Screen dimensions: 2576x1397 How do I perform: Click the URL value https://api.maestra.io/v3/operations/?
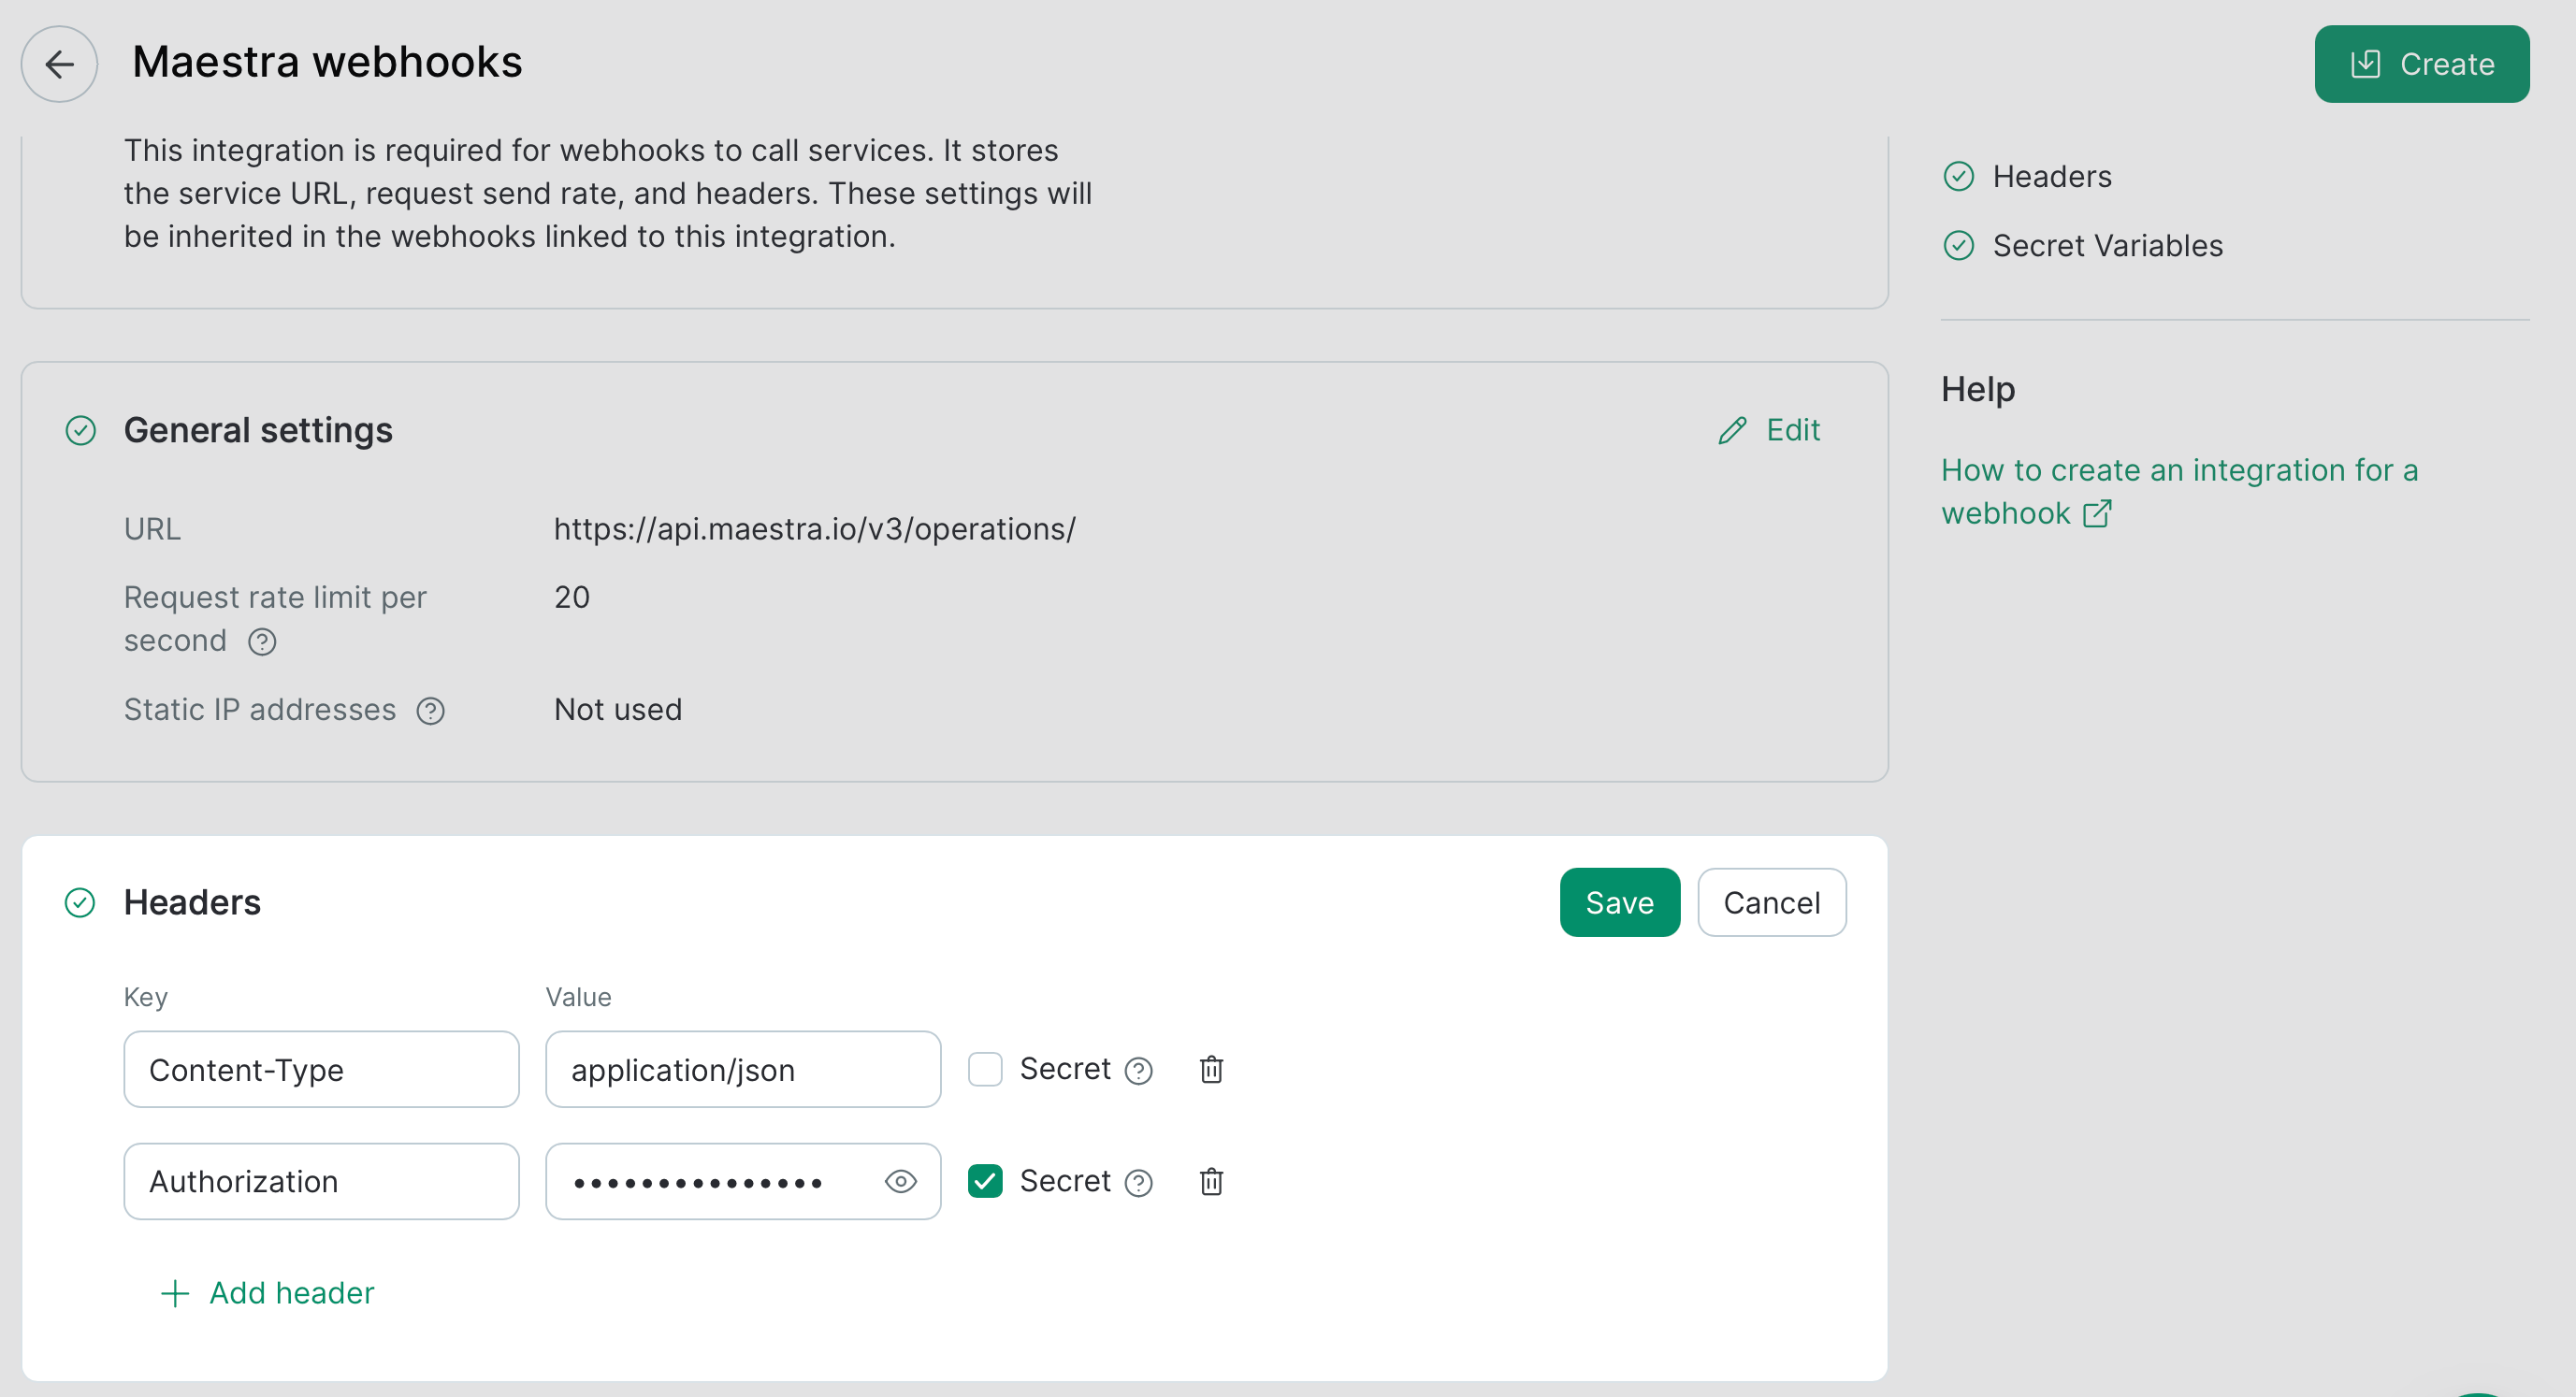[x=814, y=529]
